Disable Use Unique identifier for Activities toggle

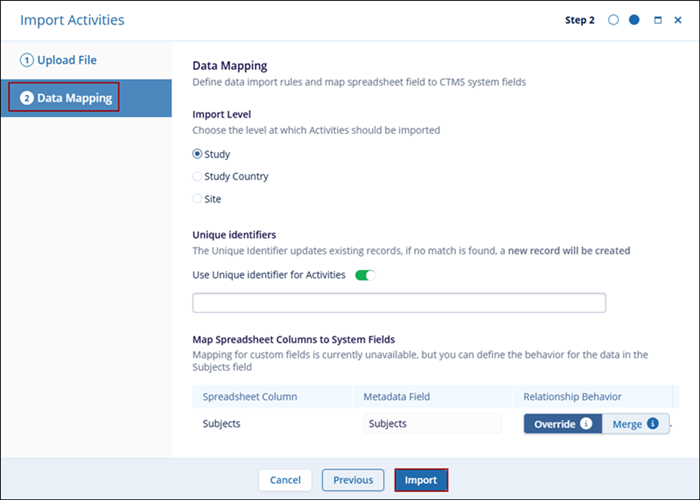coord(365,275)
